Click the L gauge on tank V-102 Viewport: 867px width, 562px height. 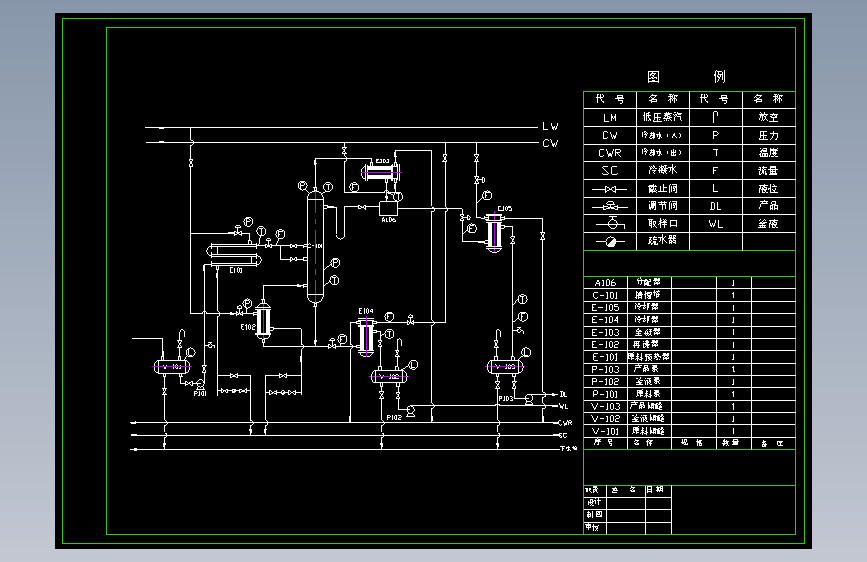click(x=413, y=365)
